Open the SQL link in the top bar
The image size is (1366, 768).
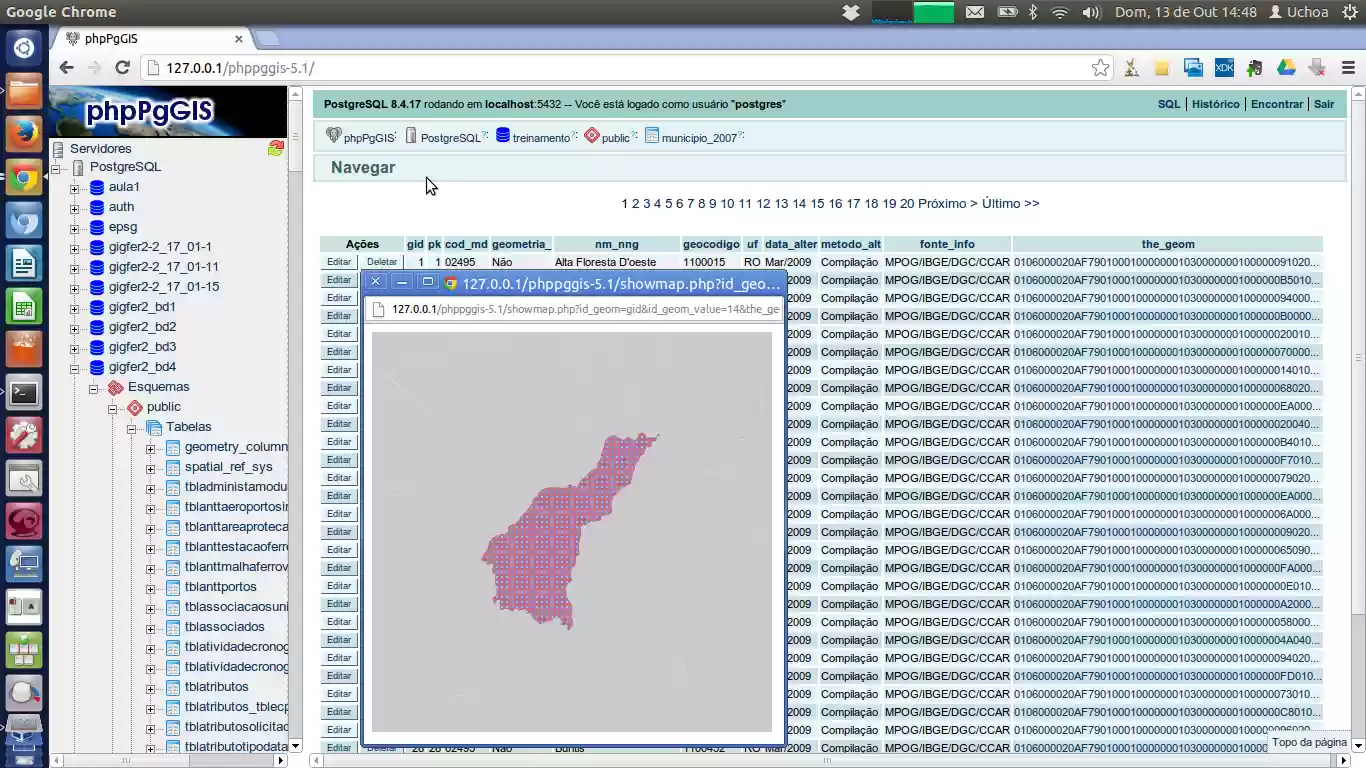coord(1168,103)
